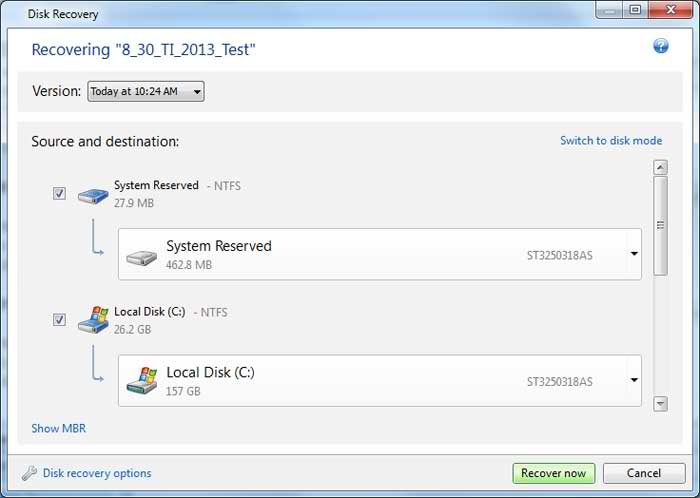Click the scrollbar down arrow
The width and height of the screenshot is (700, 498).
(660, 404)
